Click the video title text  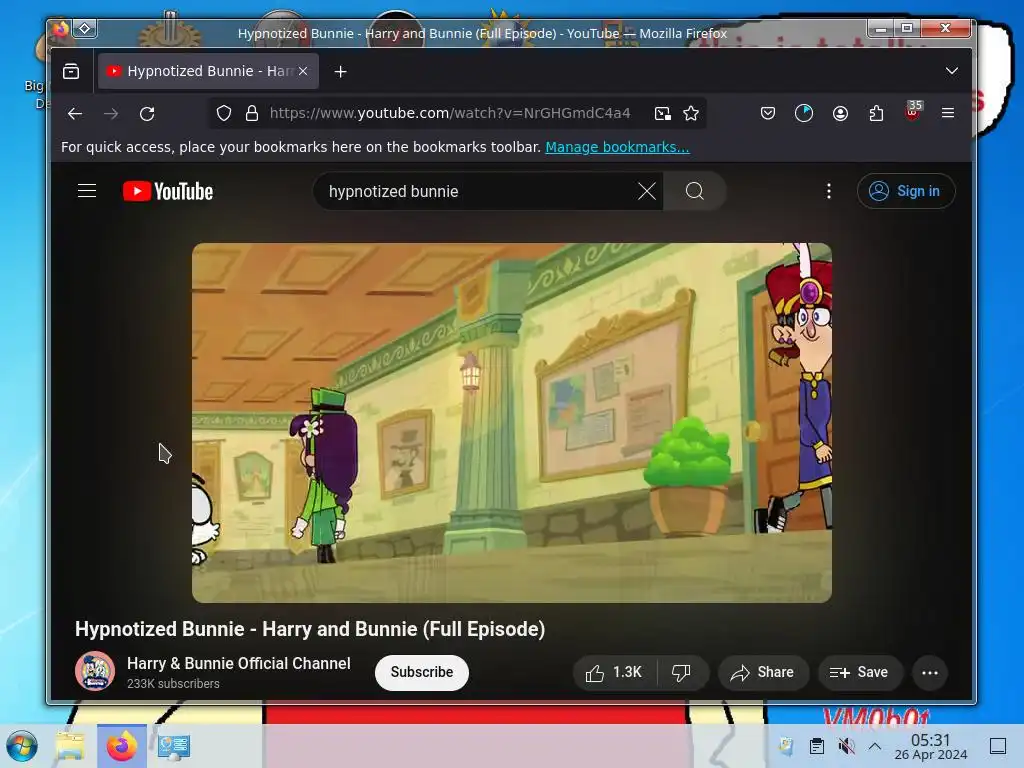point(310,628)
